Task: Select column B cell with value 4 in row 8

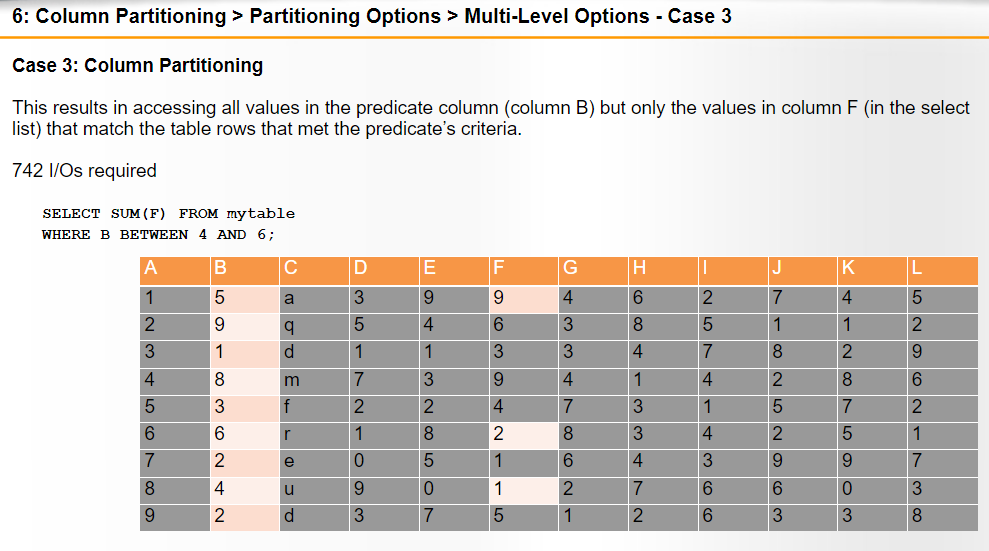Action: (244, 490)
